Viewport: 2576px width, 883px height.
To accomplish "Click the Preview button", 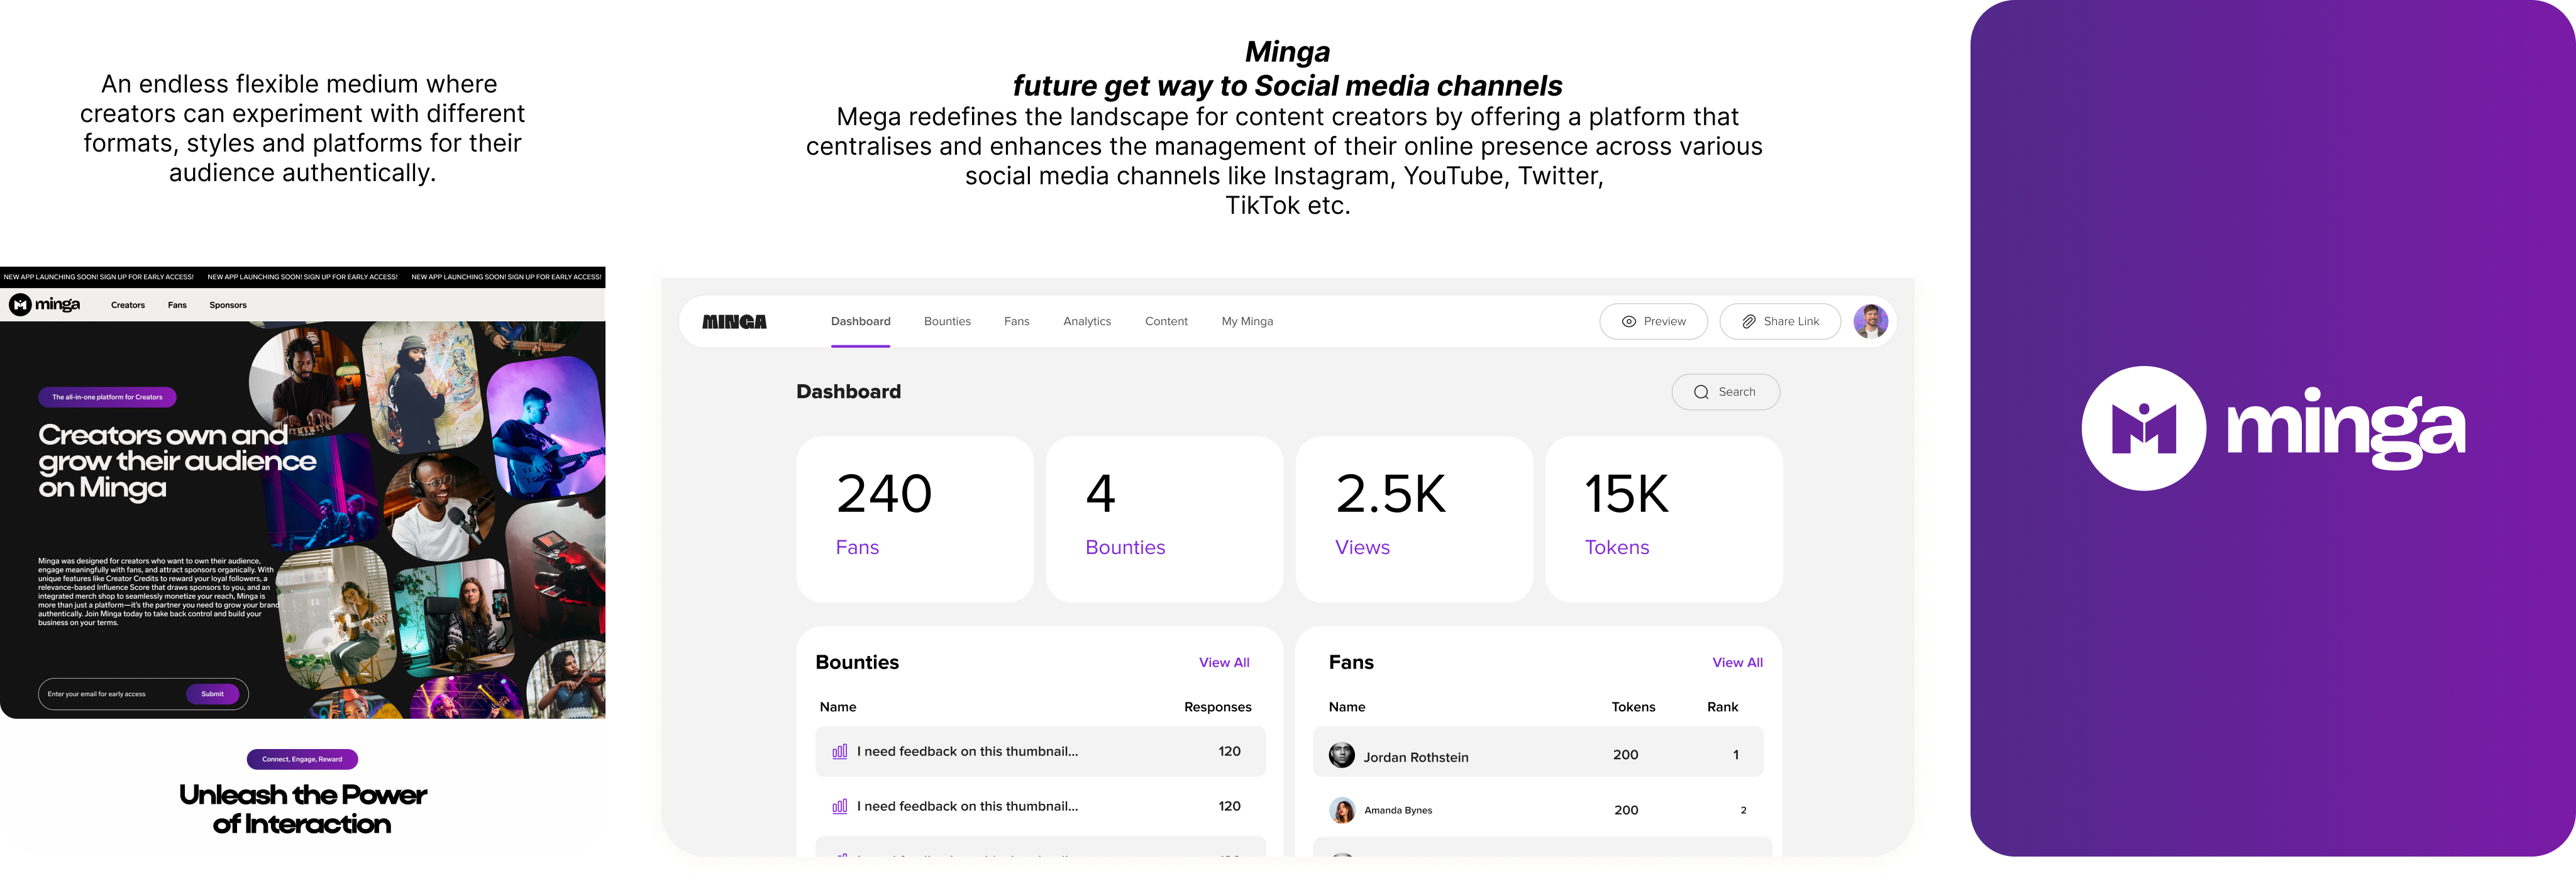I will (1653, 322).
